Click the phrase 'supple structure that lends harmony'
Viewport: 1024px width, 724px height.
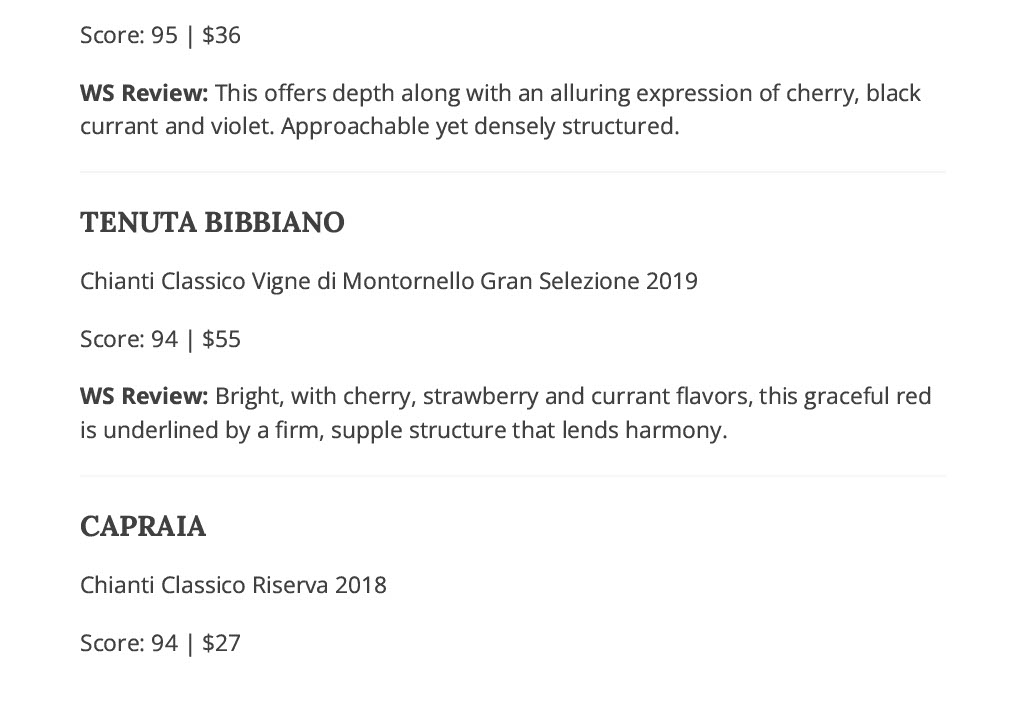[526, 431]
